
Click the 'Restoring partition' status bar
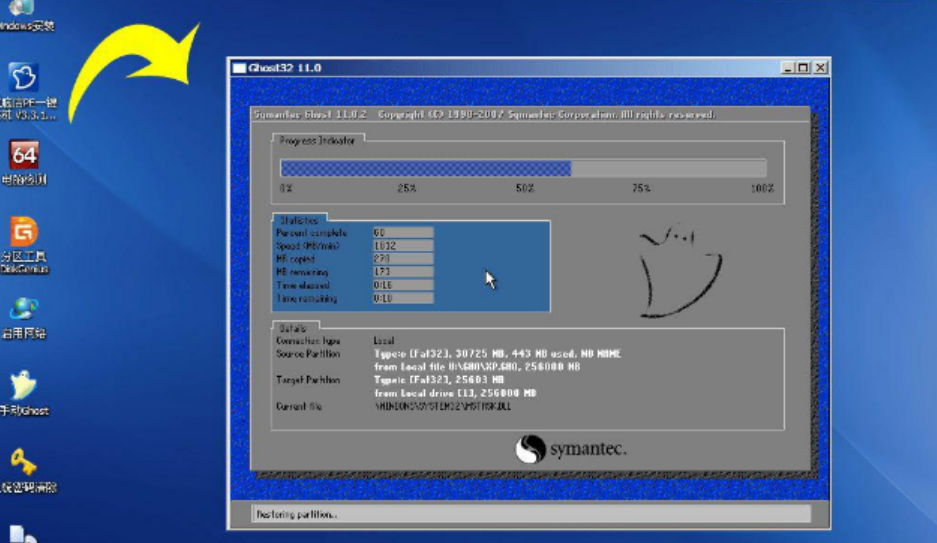[x=530, y=514]
